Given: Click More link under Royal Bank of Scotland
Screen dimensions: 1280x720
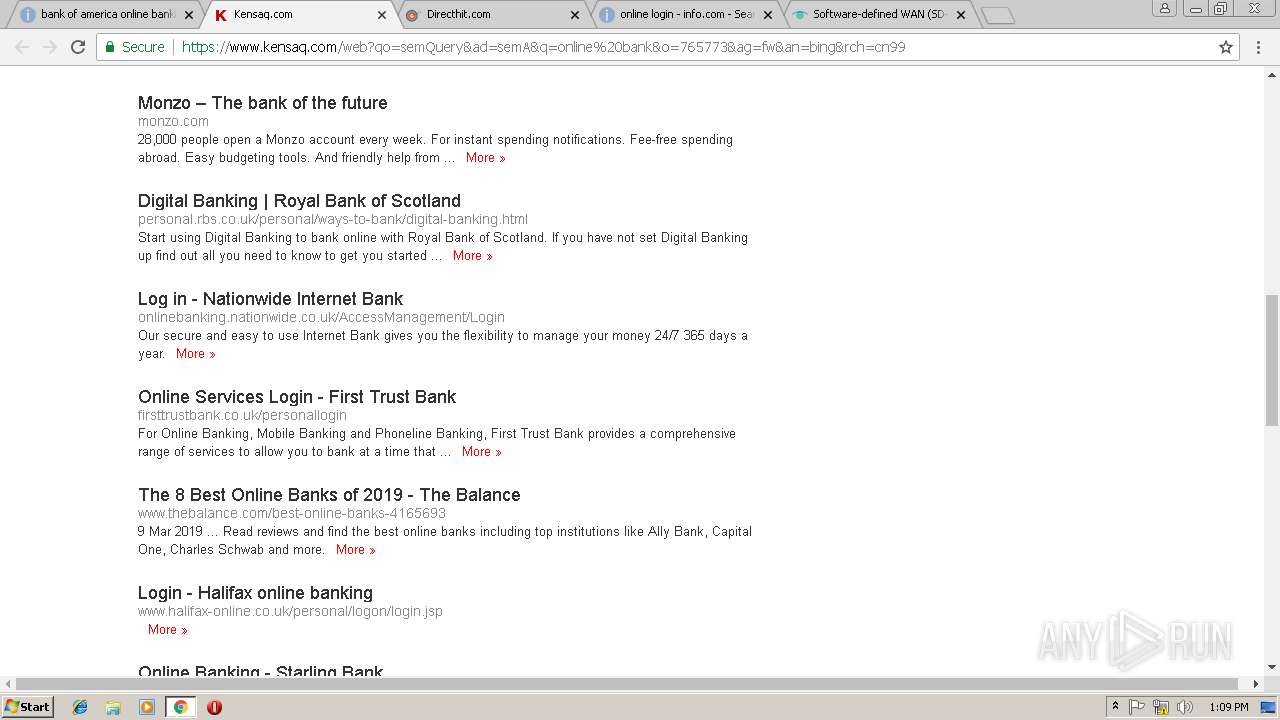Looking at the screenshot, I should (x=472, y=256).
